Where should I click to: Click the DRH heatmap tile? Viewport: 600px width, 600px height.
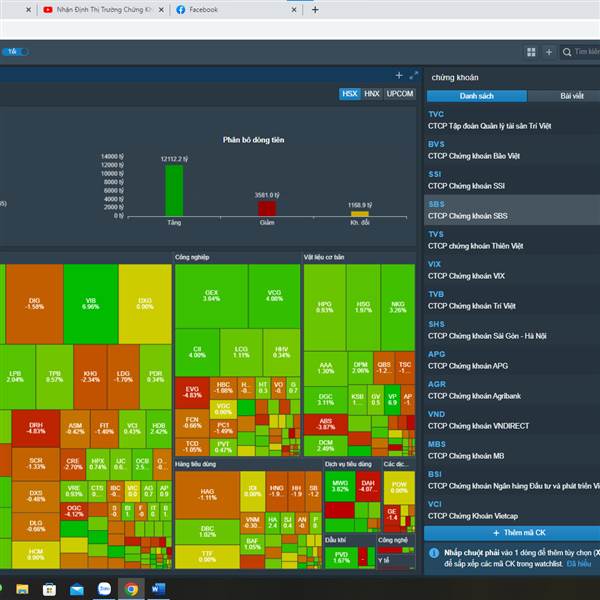pyautogui.click(x=36, y=429)
